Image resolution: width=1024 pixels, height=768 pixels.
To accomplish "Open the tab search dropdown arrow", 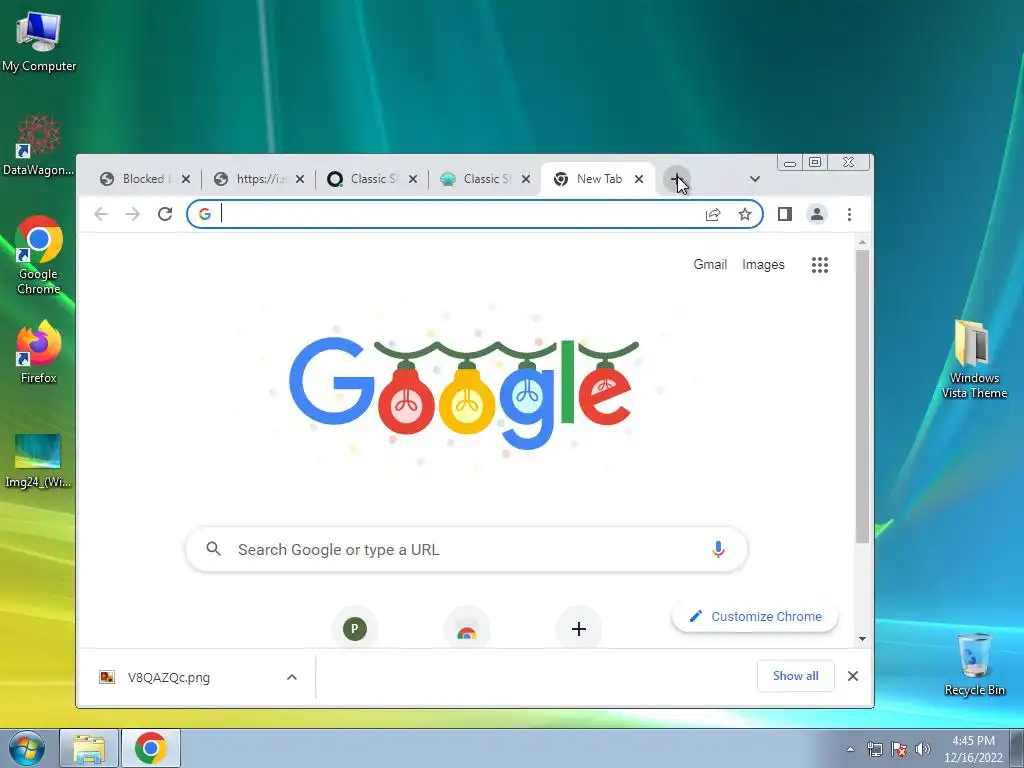I will pyautogui.click(x=754, y=179).
